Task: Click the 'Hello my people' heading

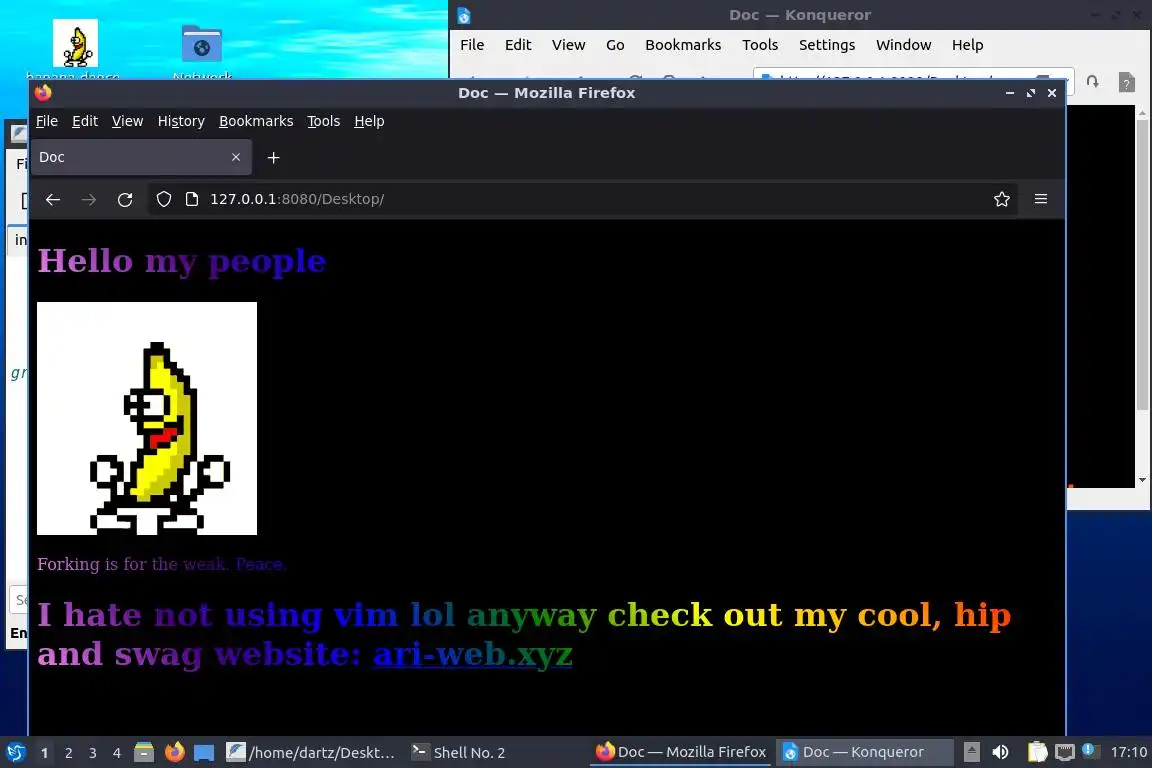Action: coord(181,261)
